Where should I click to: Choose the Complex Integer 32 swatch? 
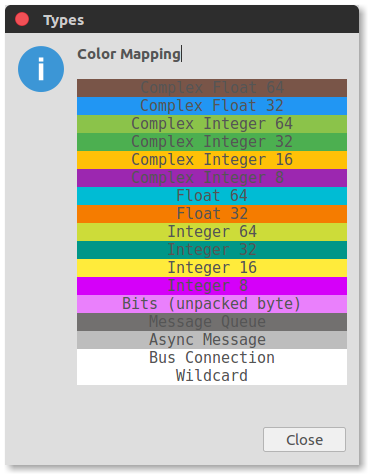click(212, 142)
